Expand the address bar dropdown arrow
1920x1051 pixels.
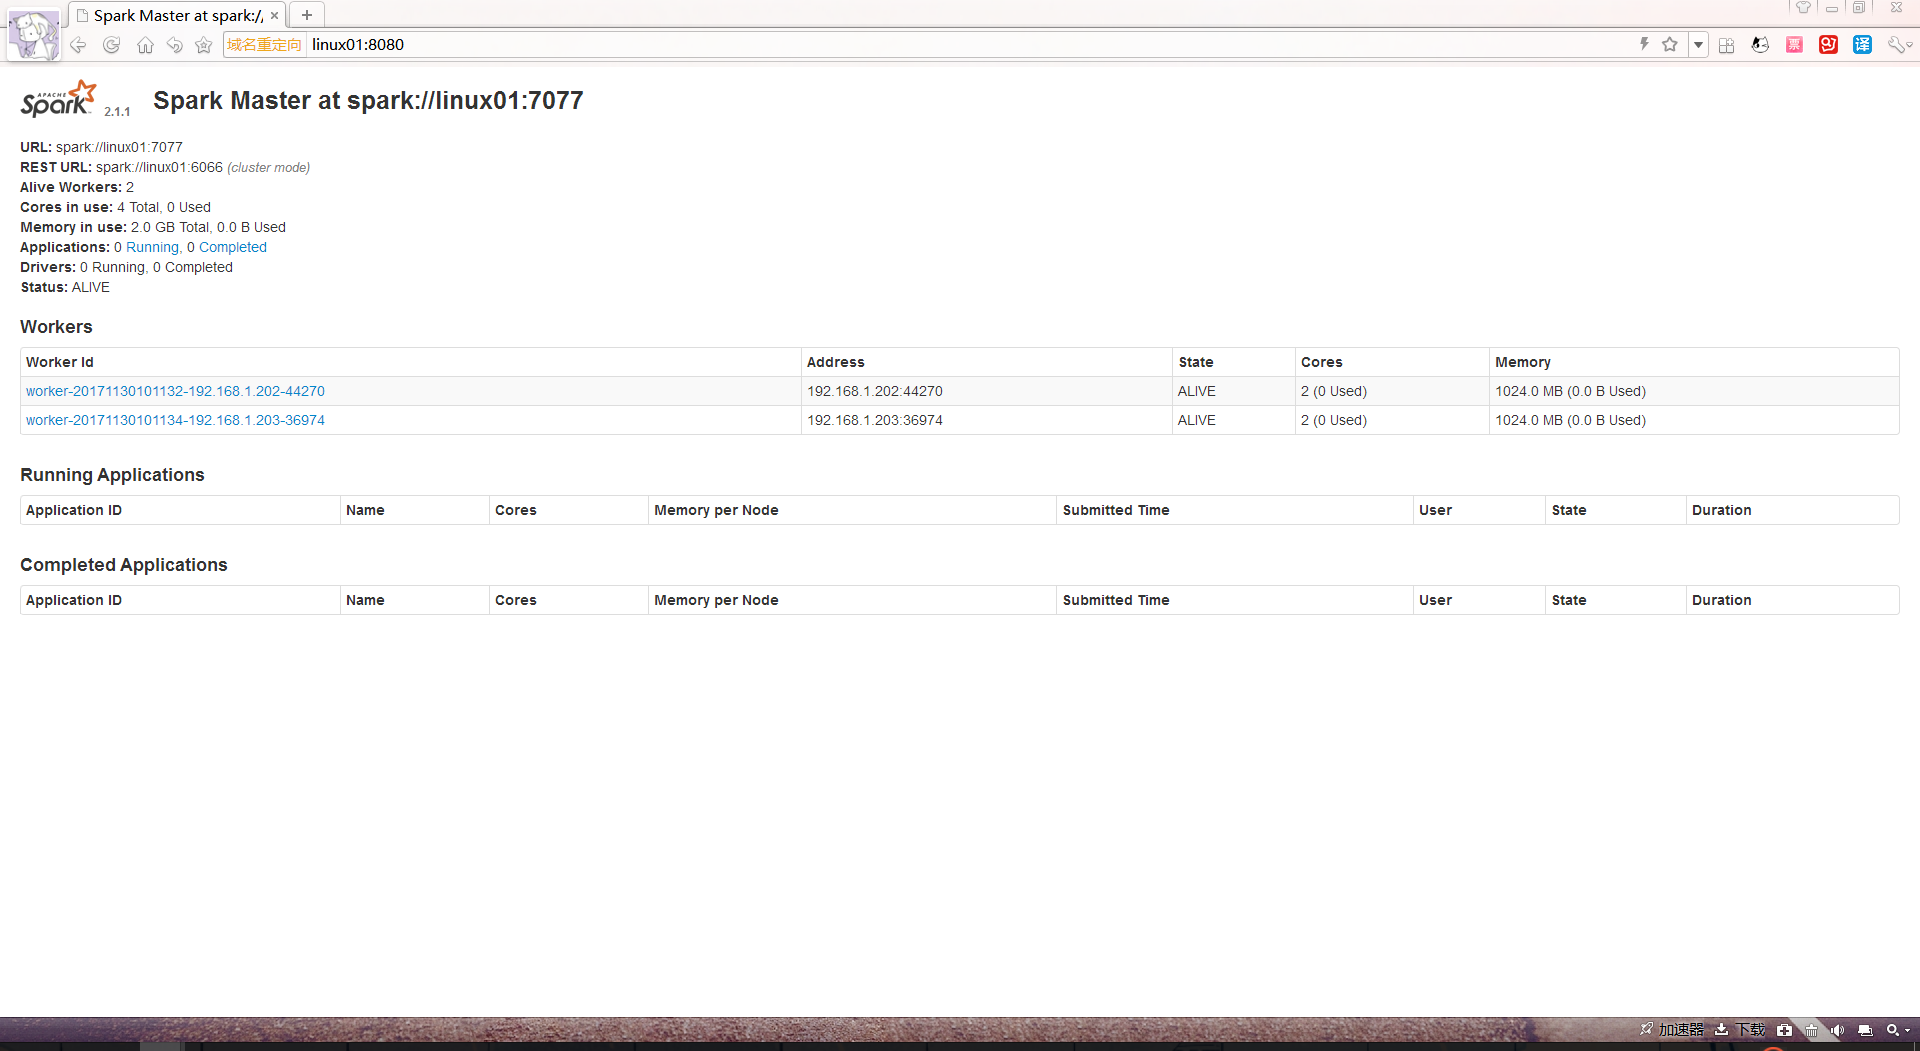(1698, 45)
